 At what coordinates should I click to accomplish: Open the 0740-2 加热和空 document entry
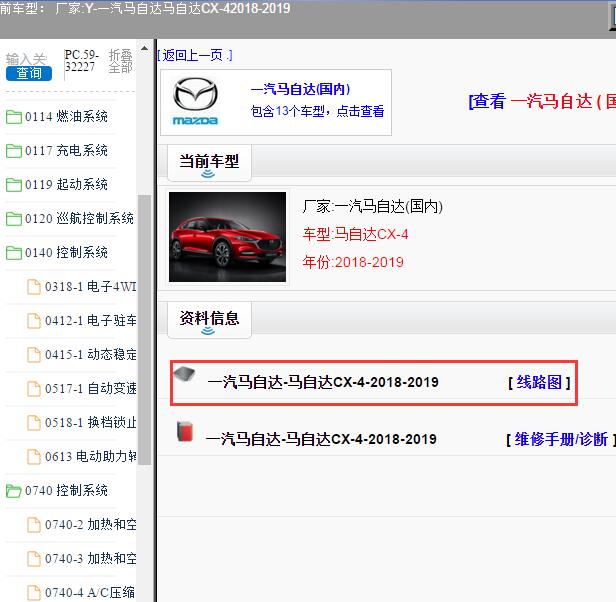(x=90, y=525)
